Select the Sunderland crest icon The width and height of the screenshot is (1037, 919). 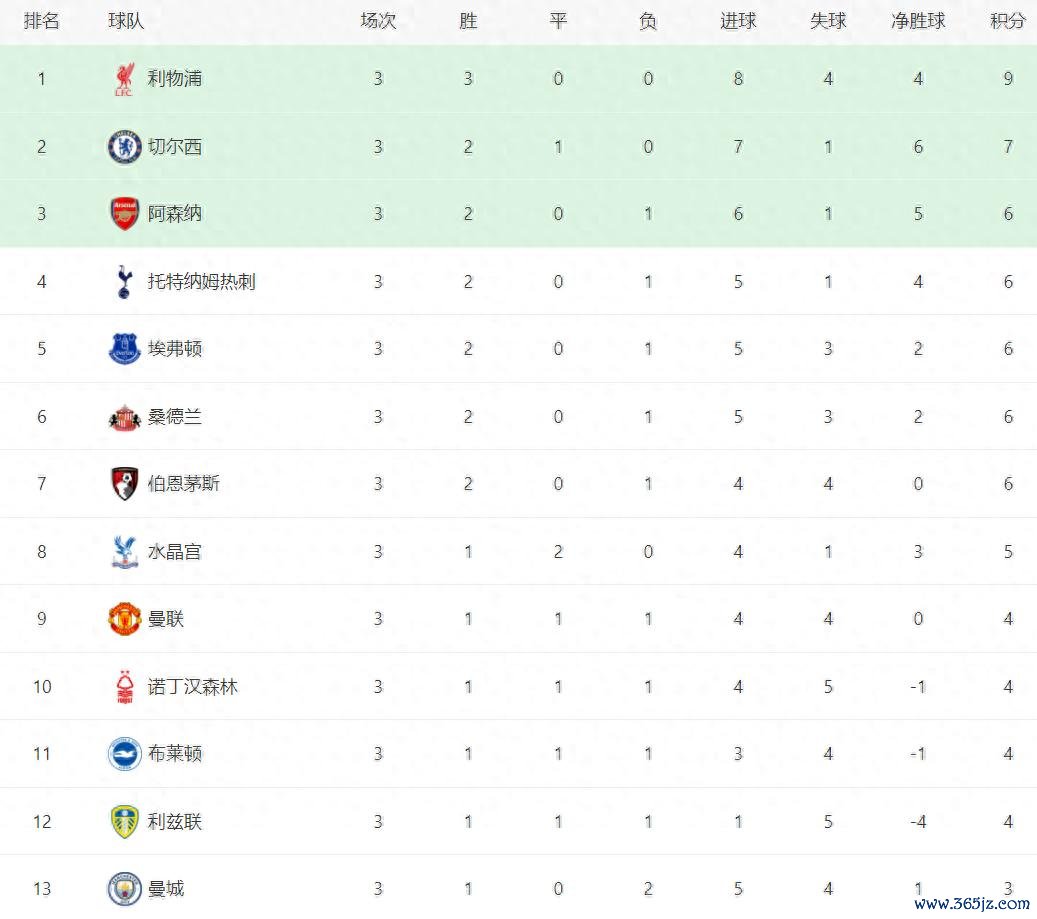click(x=124, y=417)
